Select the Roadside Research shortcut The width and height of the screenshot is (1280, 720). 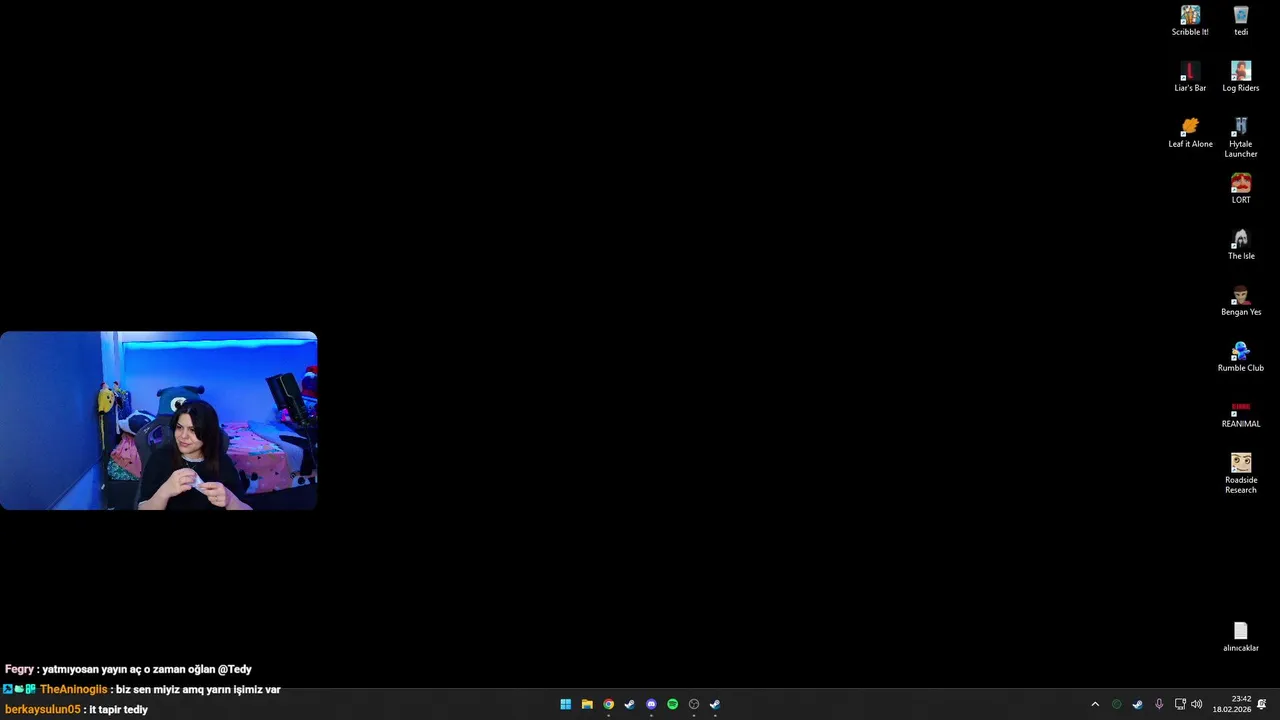(x=1241, y=473)
